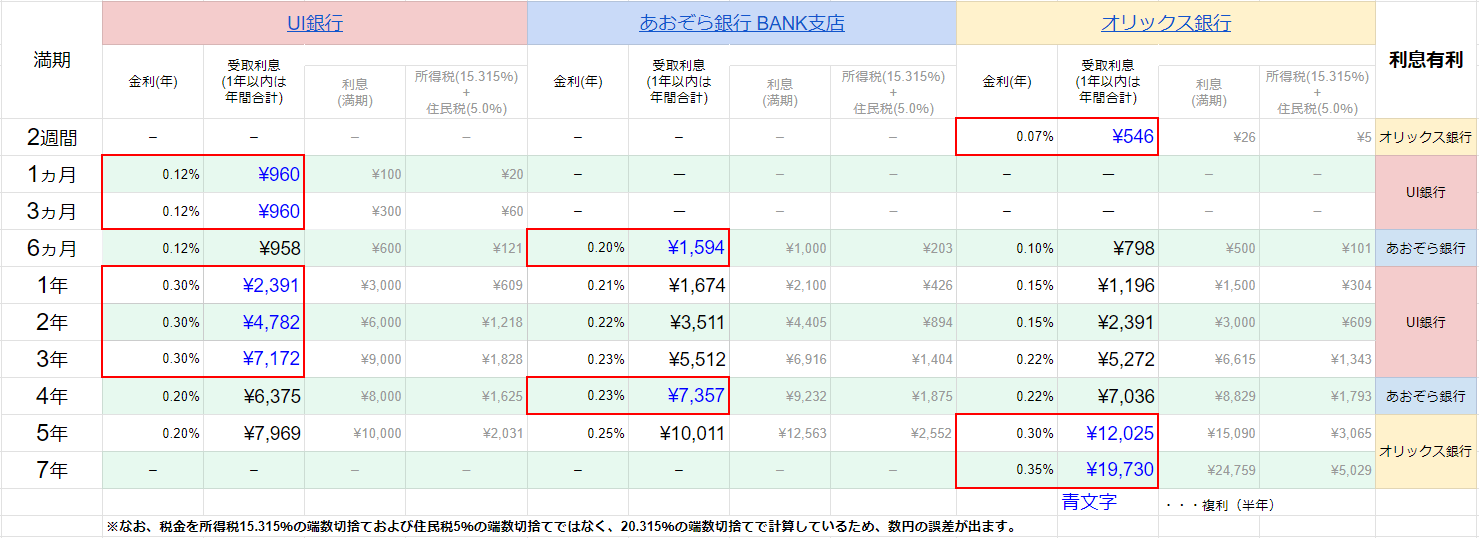
Task: Click the あおぞら銀行 result cell for 6ヵ月
Action: click(1426, 248)
